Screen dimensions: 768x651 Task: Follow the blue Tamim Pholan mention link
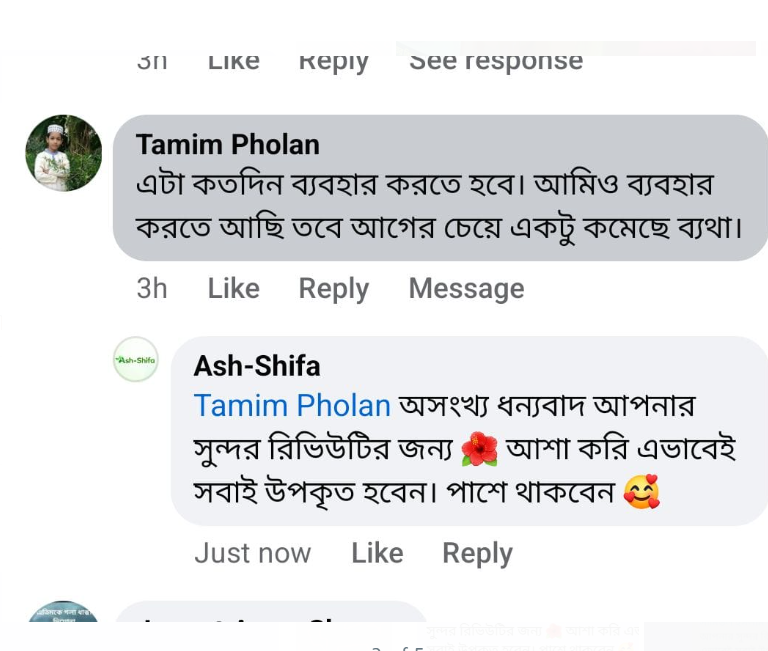[292, 405]
